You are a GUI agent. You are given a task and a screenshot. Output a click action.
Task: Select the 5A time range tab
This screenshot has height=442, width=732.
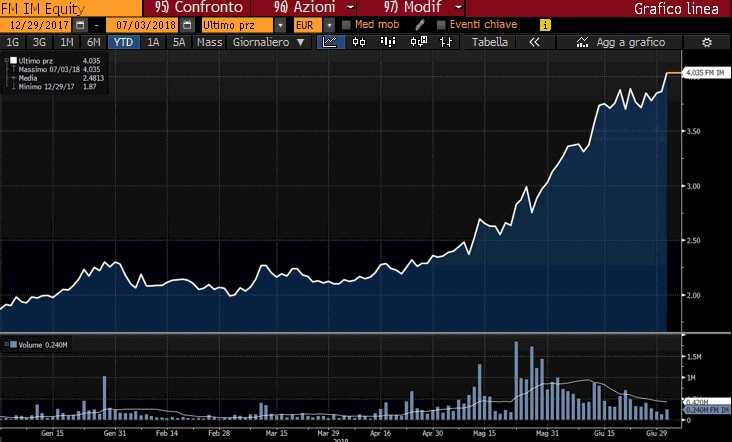[179, 42]
